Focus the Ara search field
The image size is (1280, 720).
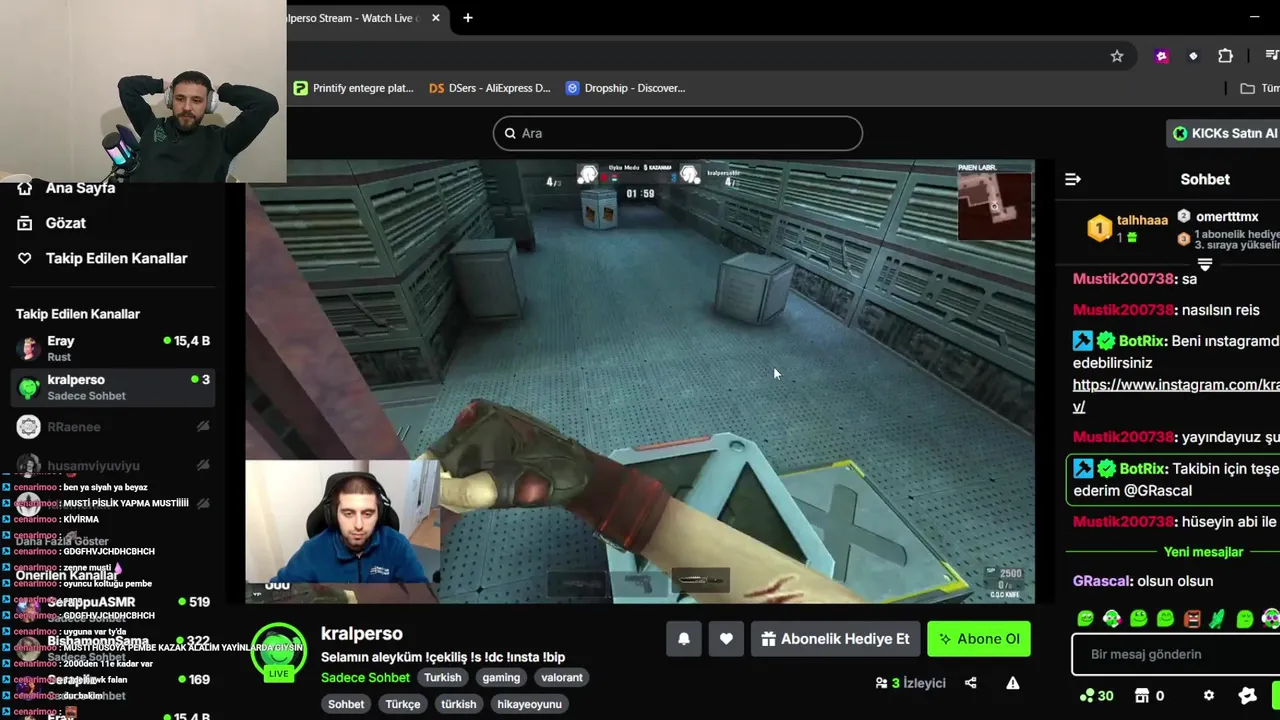tap(678, 133)
